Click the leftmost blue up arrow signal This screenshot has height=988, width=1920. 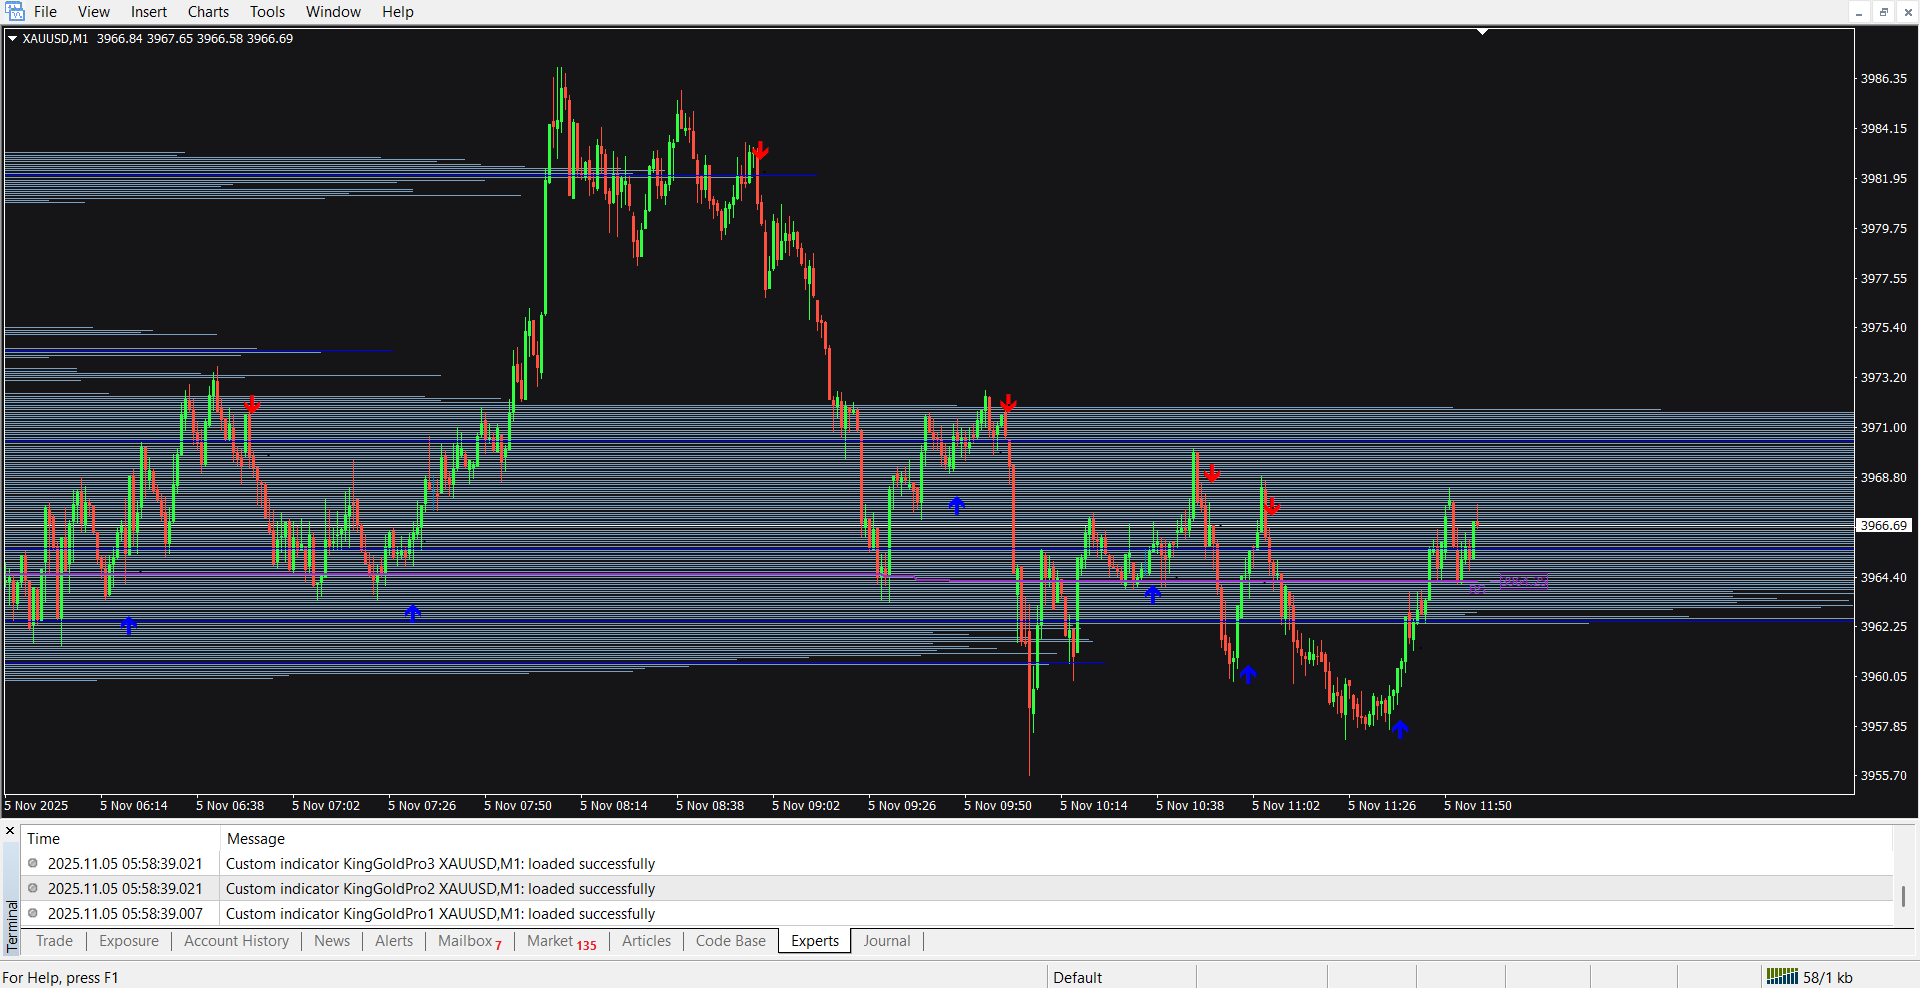coord(129,625)
